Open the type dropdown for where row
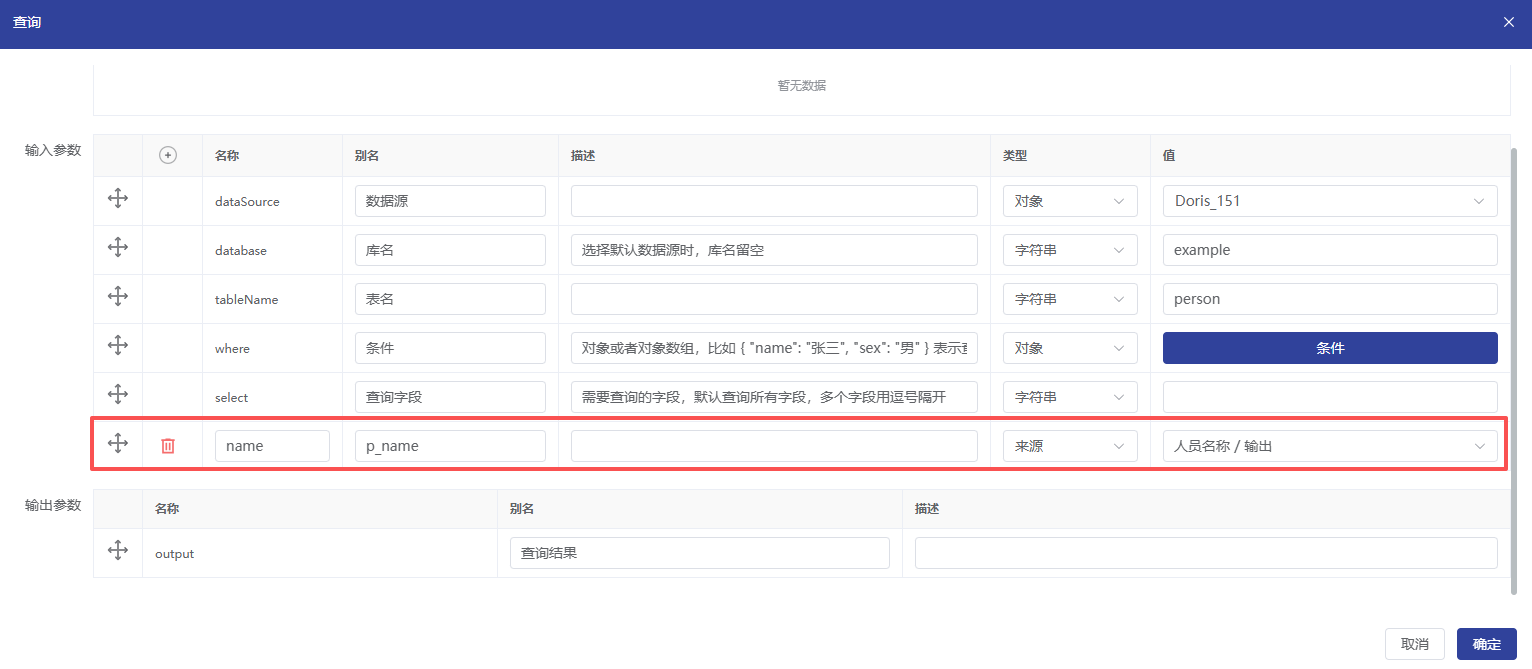1532x669 pixels. coord(1069,348)
